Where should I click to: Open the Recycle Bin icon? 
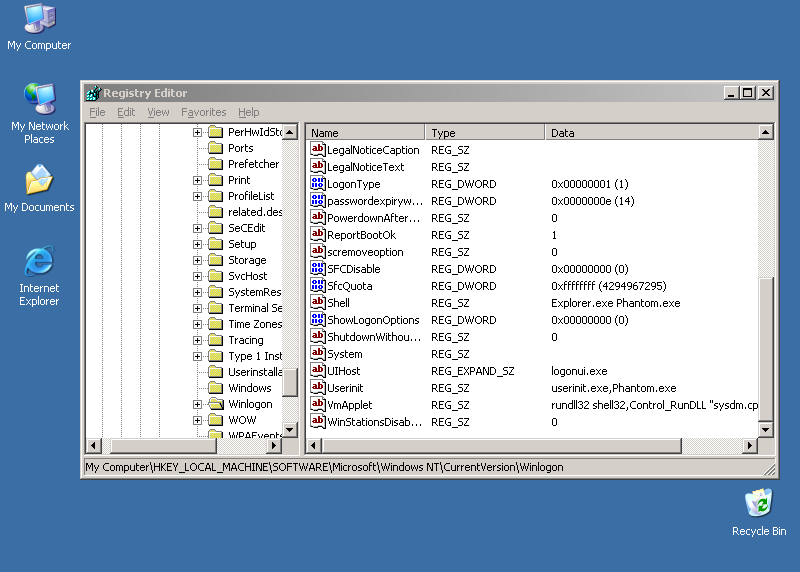759,512
